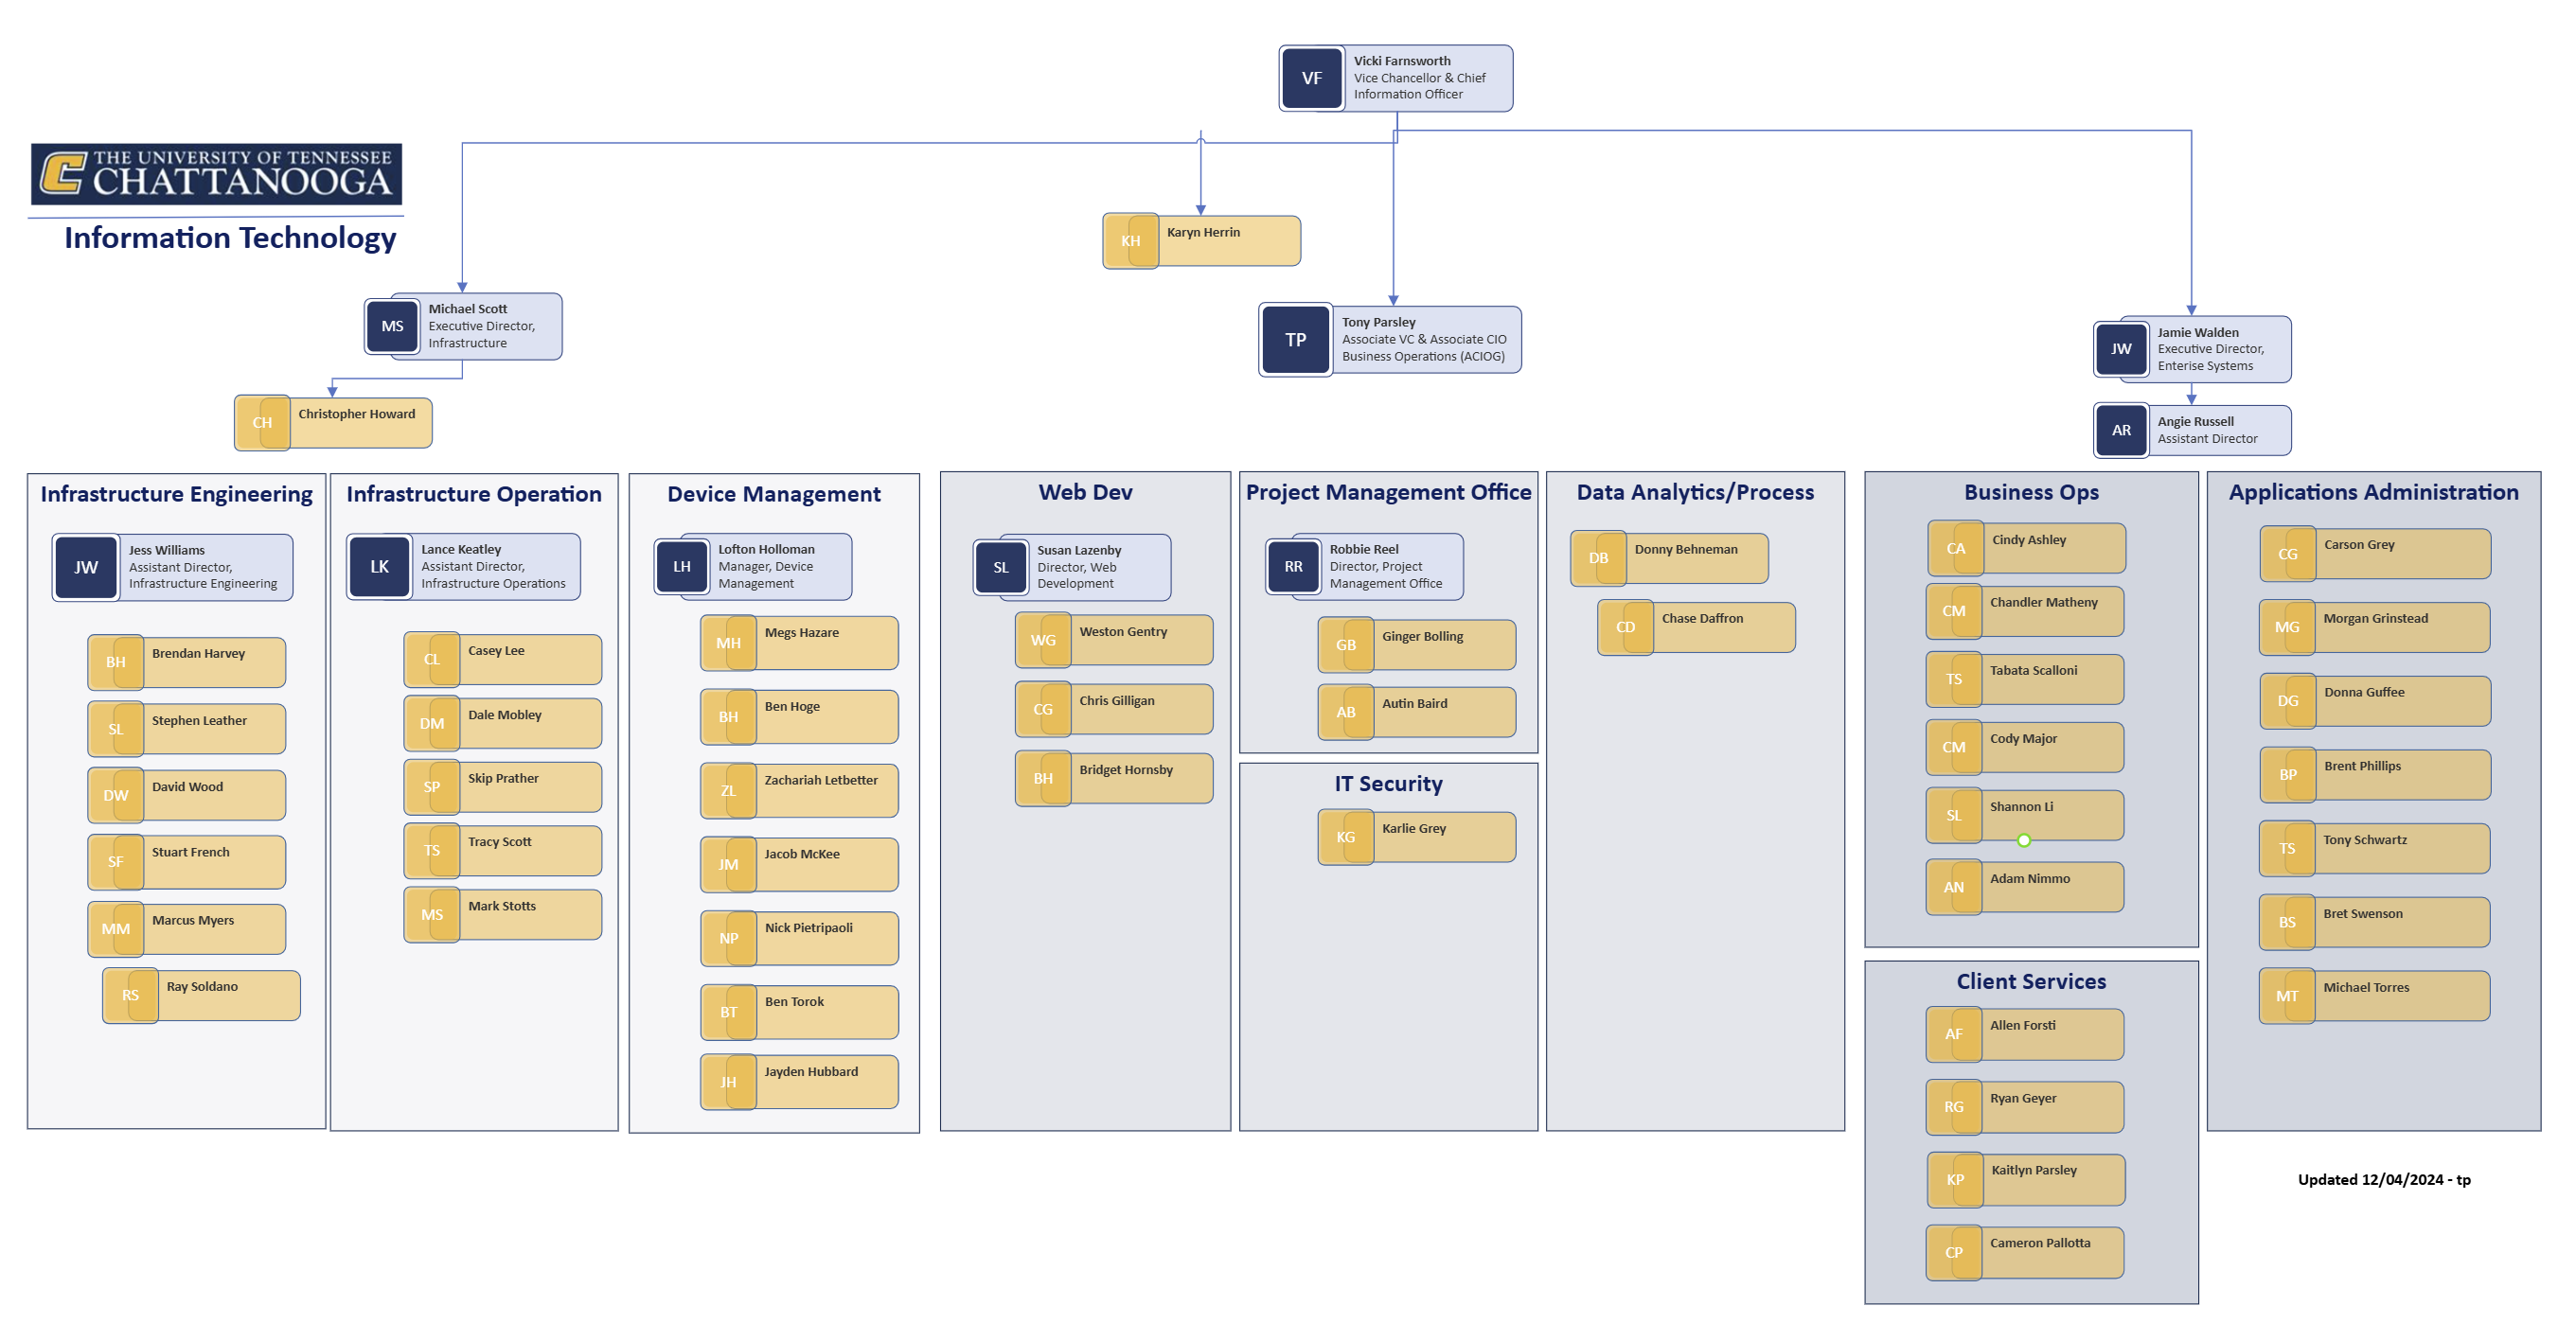Click the Chase Daffron name card
Viewport: 2576px width, 1341px height.
tap(1697, 627)
